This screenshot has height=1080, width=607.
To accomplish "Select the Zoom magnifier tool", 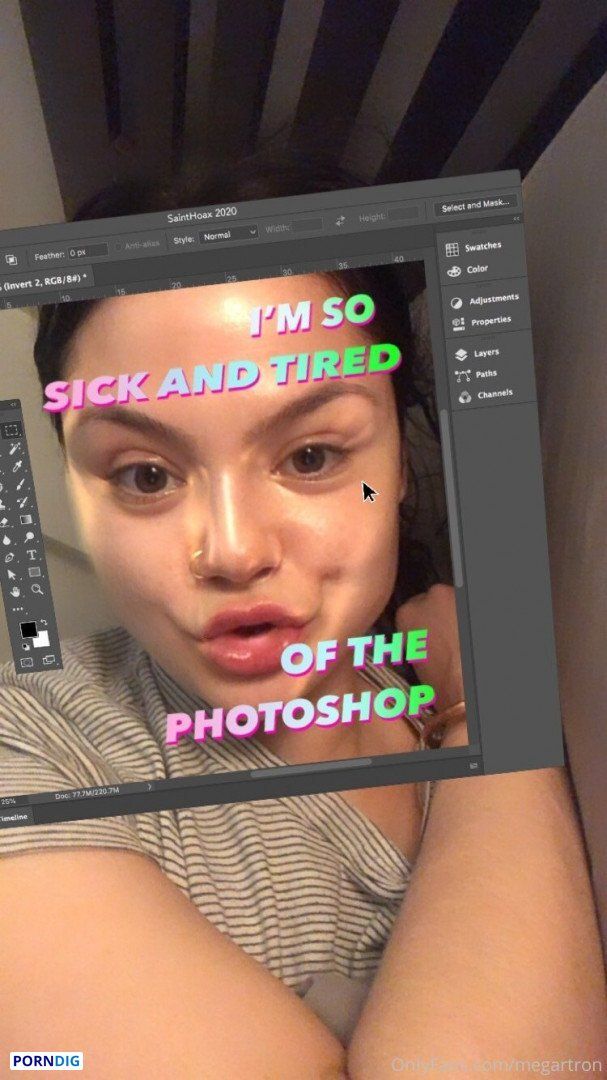I will click(37, 589).
